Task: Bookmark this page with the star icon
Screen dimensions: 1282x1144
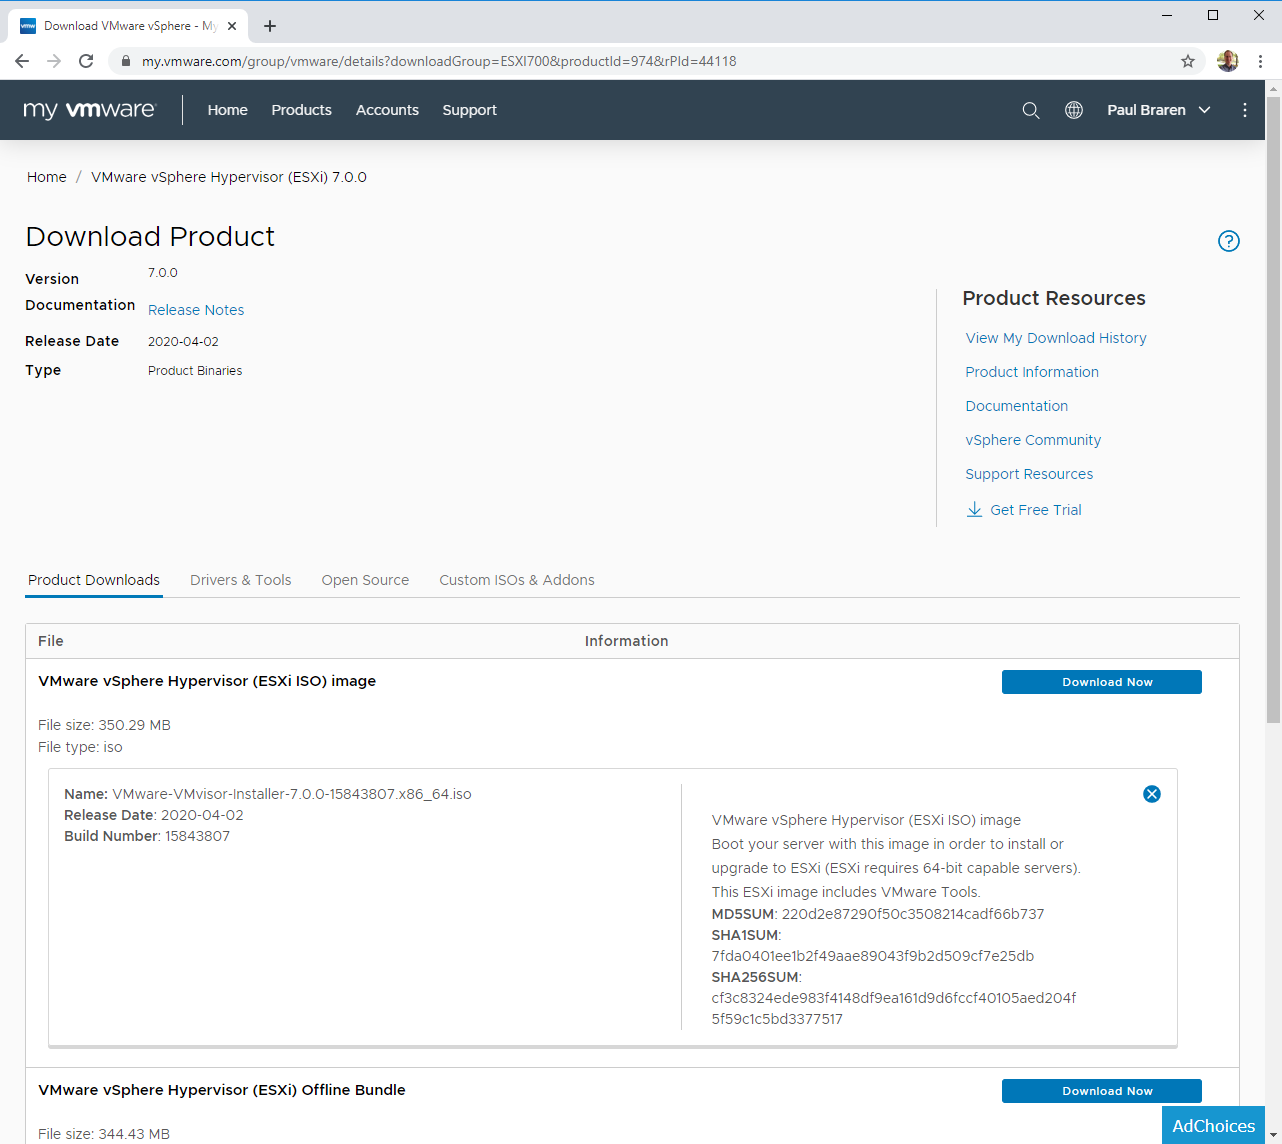Action: point(1188,61)
